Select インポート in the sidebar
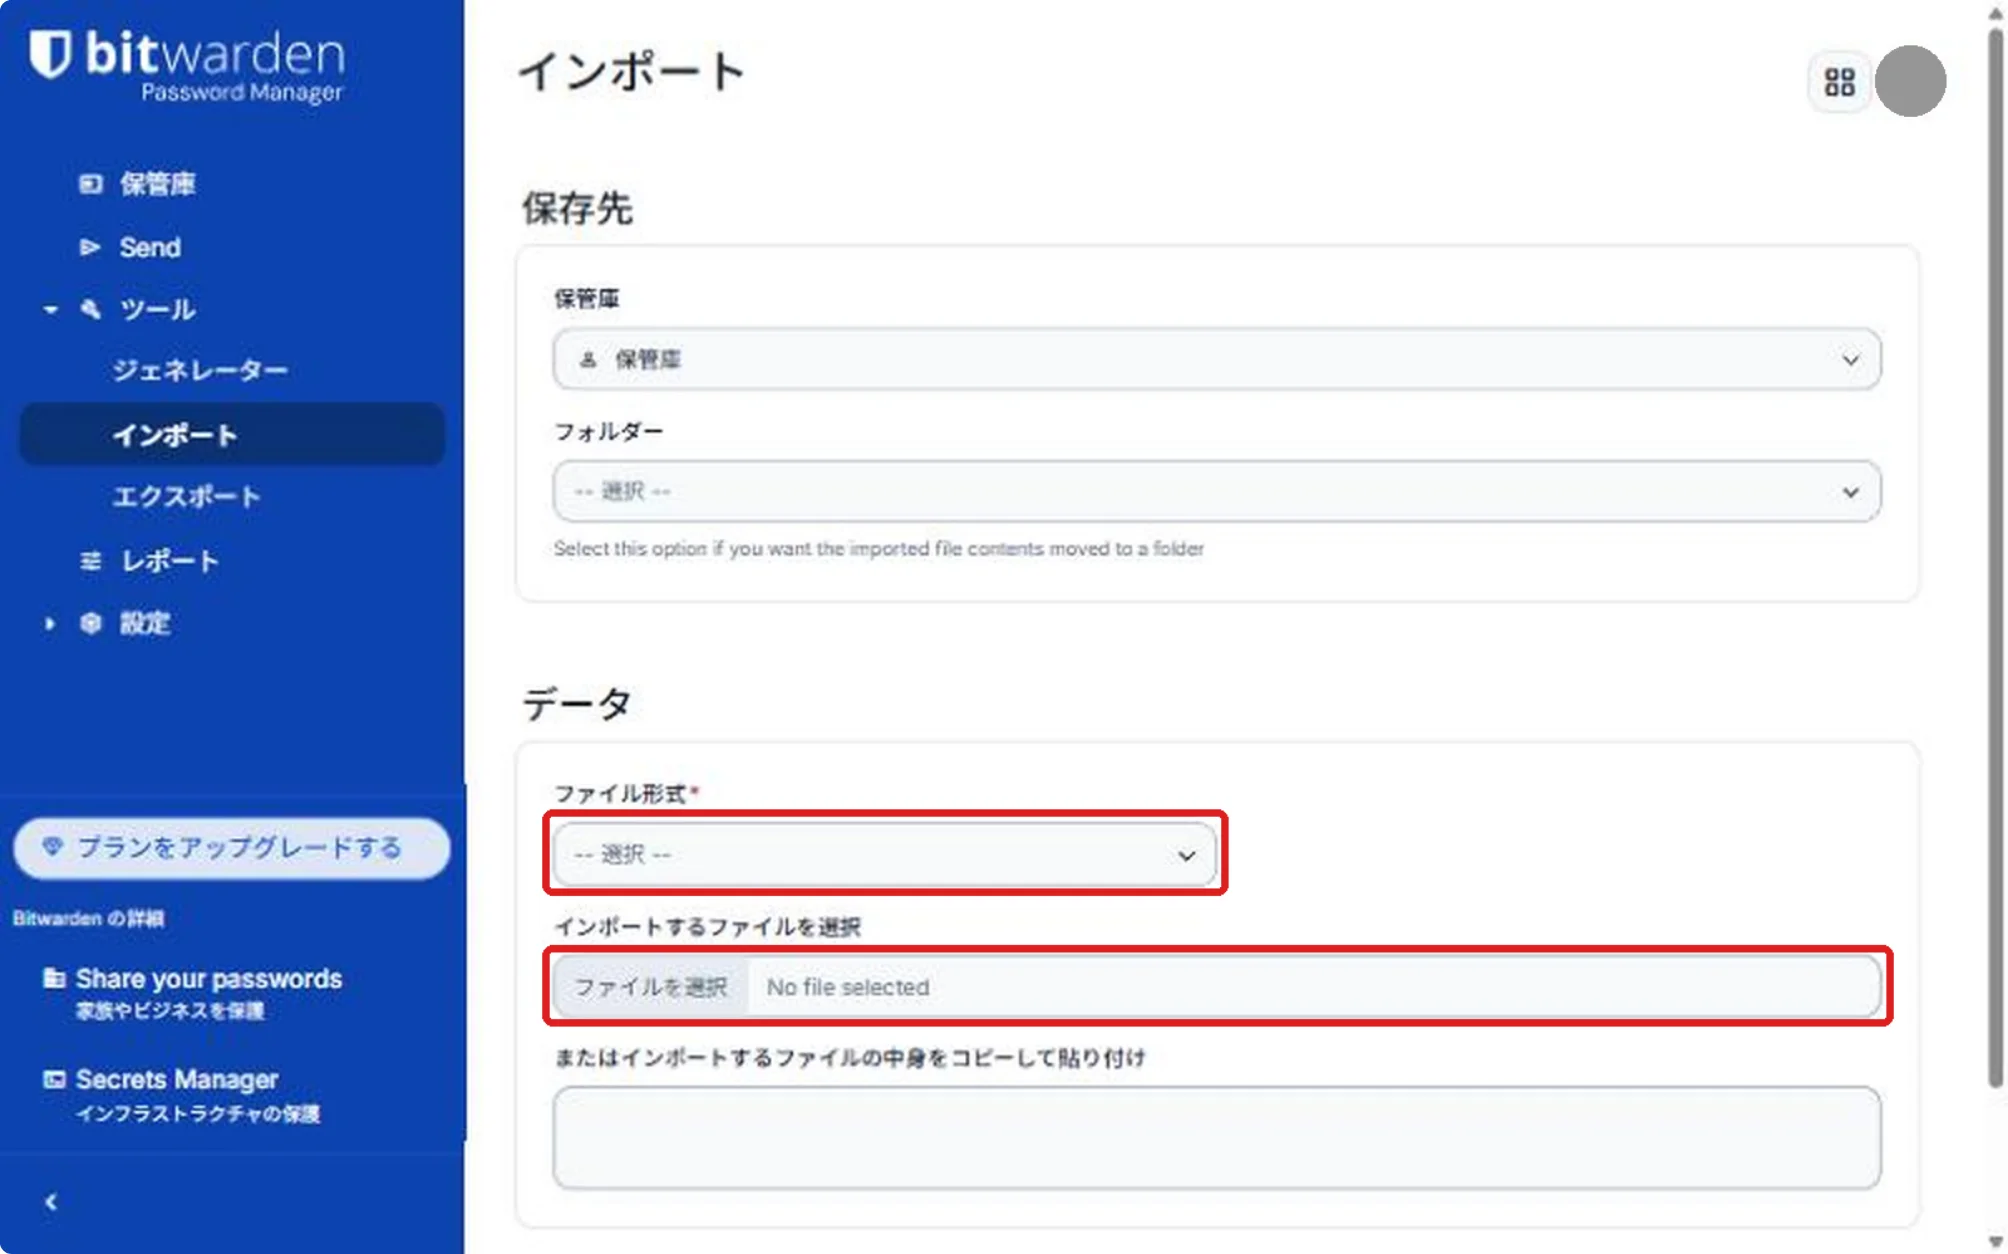The width and height of the screenshot is (2008, 1254). click(232, 435)
